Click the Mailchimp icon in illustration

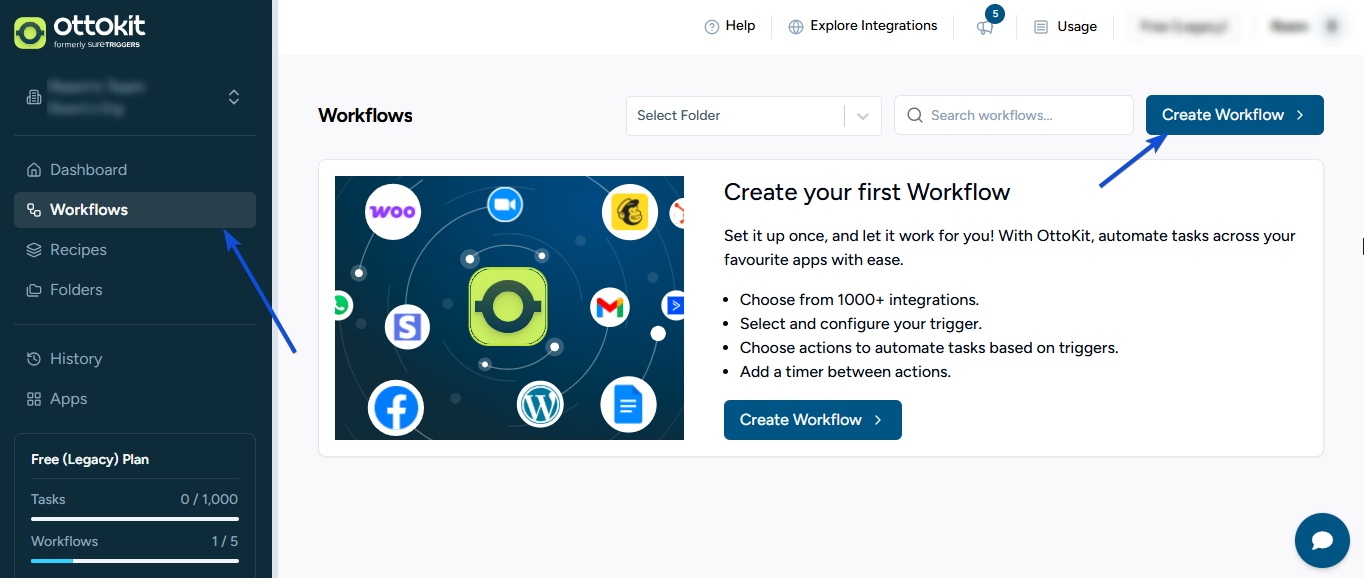pos(630,212)
